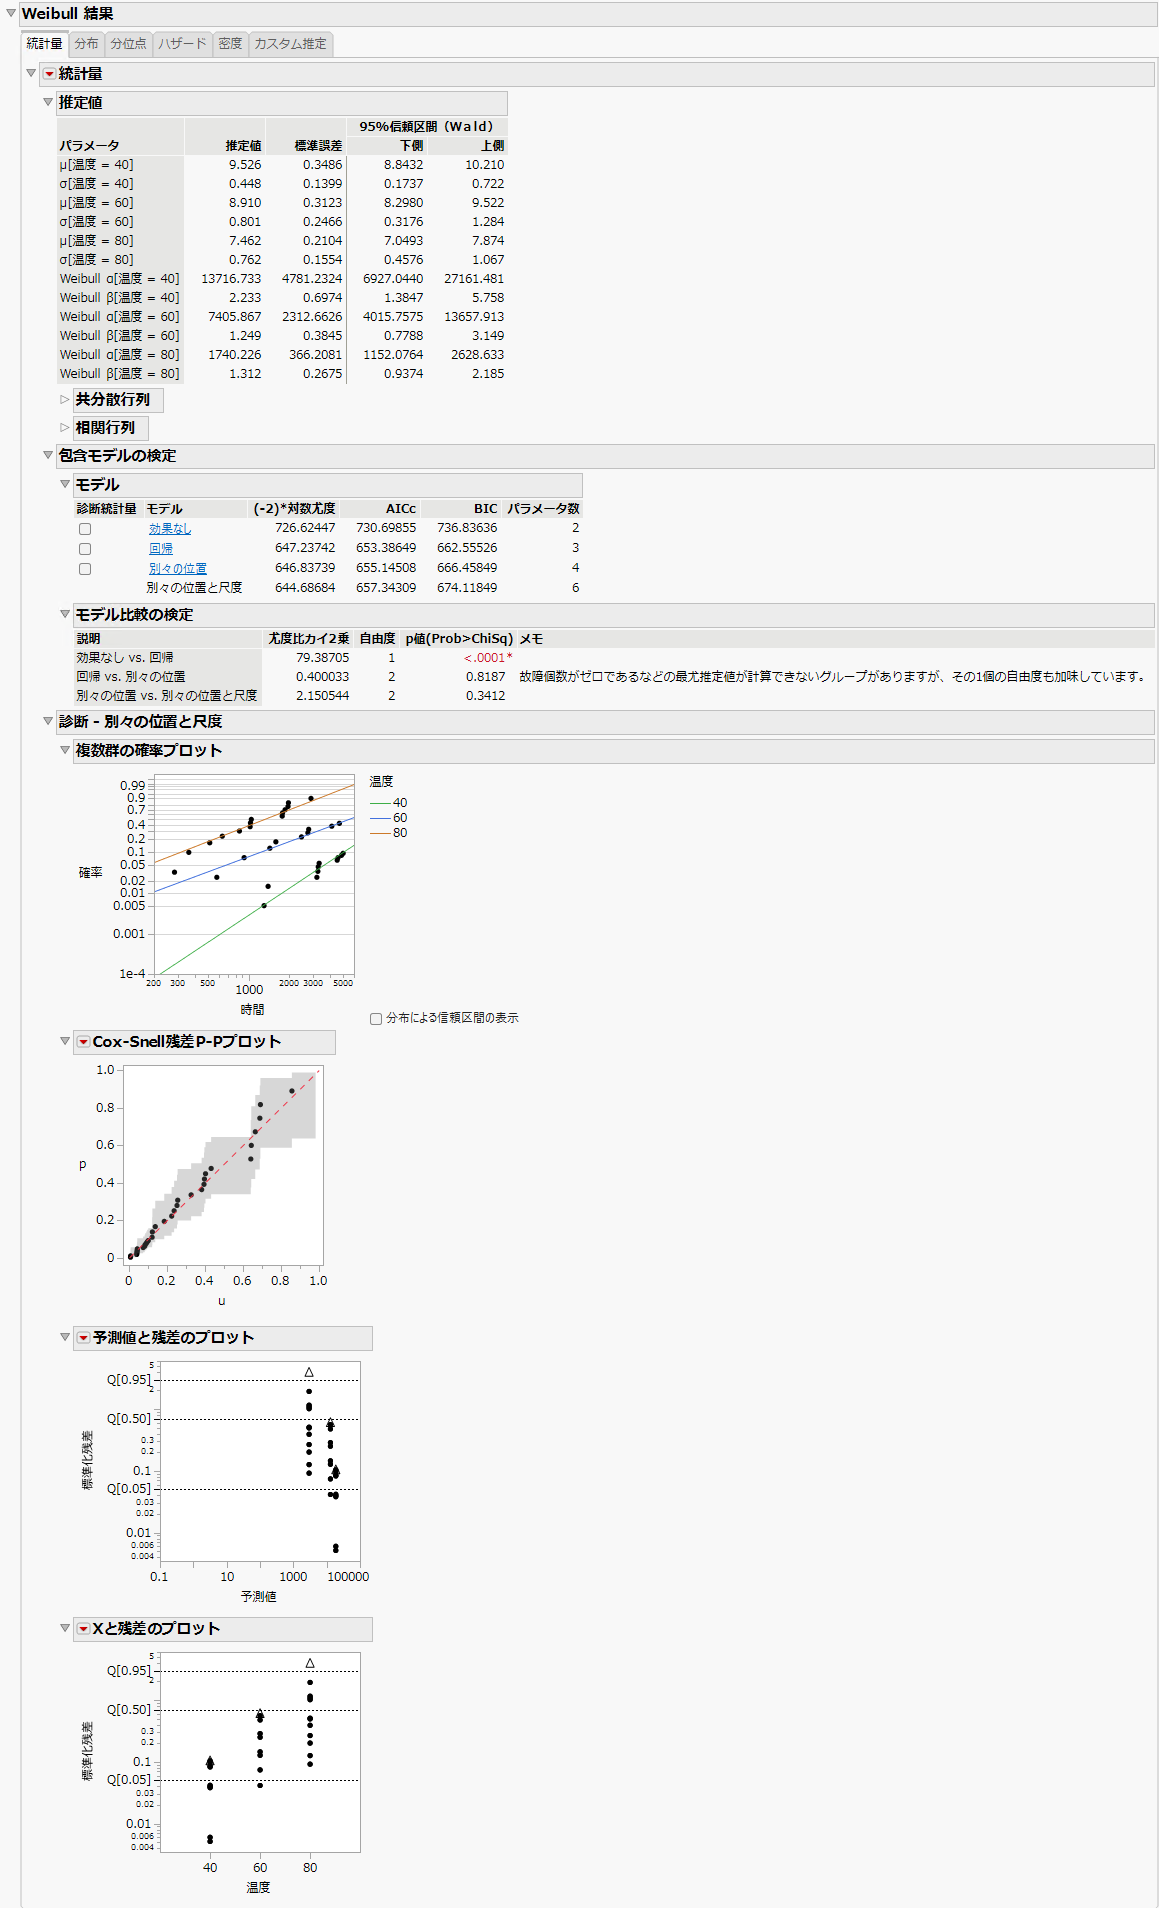Select the Weibull β[温度 = 80] parameter row label
This screenshot has width=1159, height=1908.
pyautogui.click(x=119, y=374)
